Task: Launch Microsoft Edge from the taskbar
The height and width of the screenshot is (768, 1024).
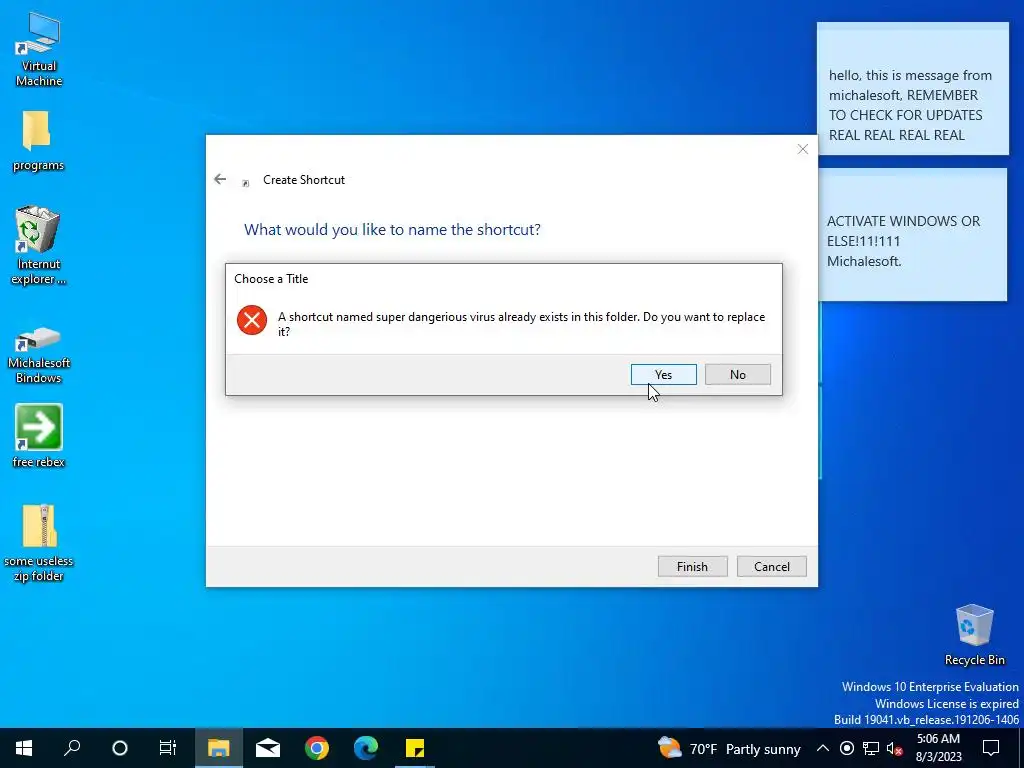Action: coord(366,748)
